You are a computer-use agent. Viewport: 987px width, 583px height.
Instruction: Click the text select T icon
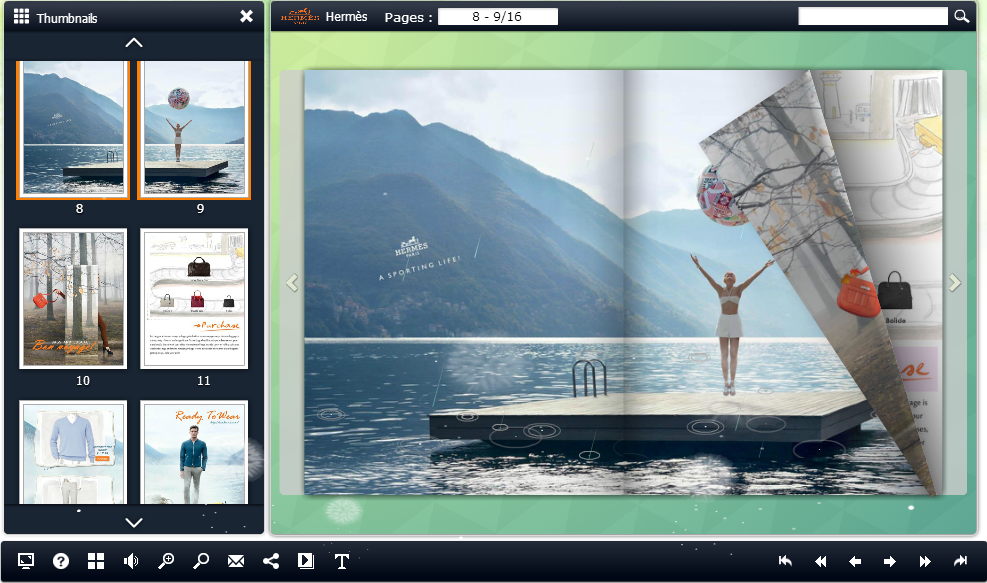[x=341, y=561]
